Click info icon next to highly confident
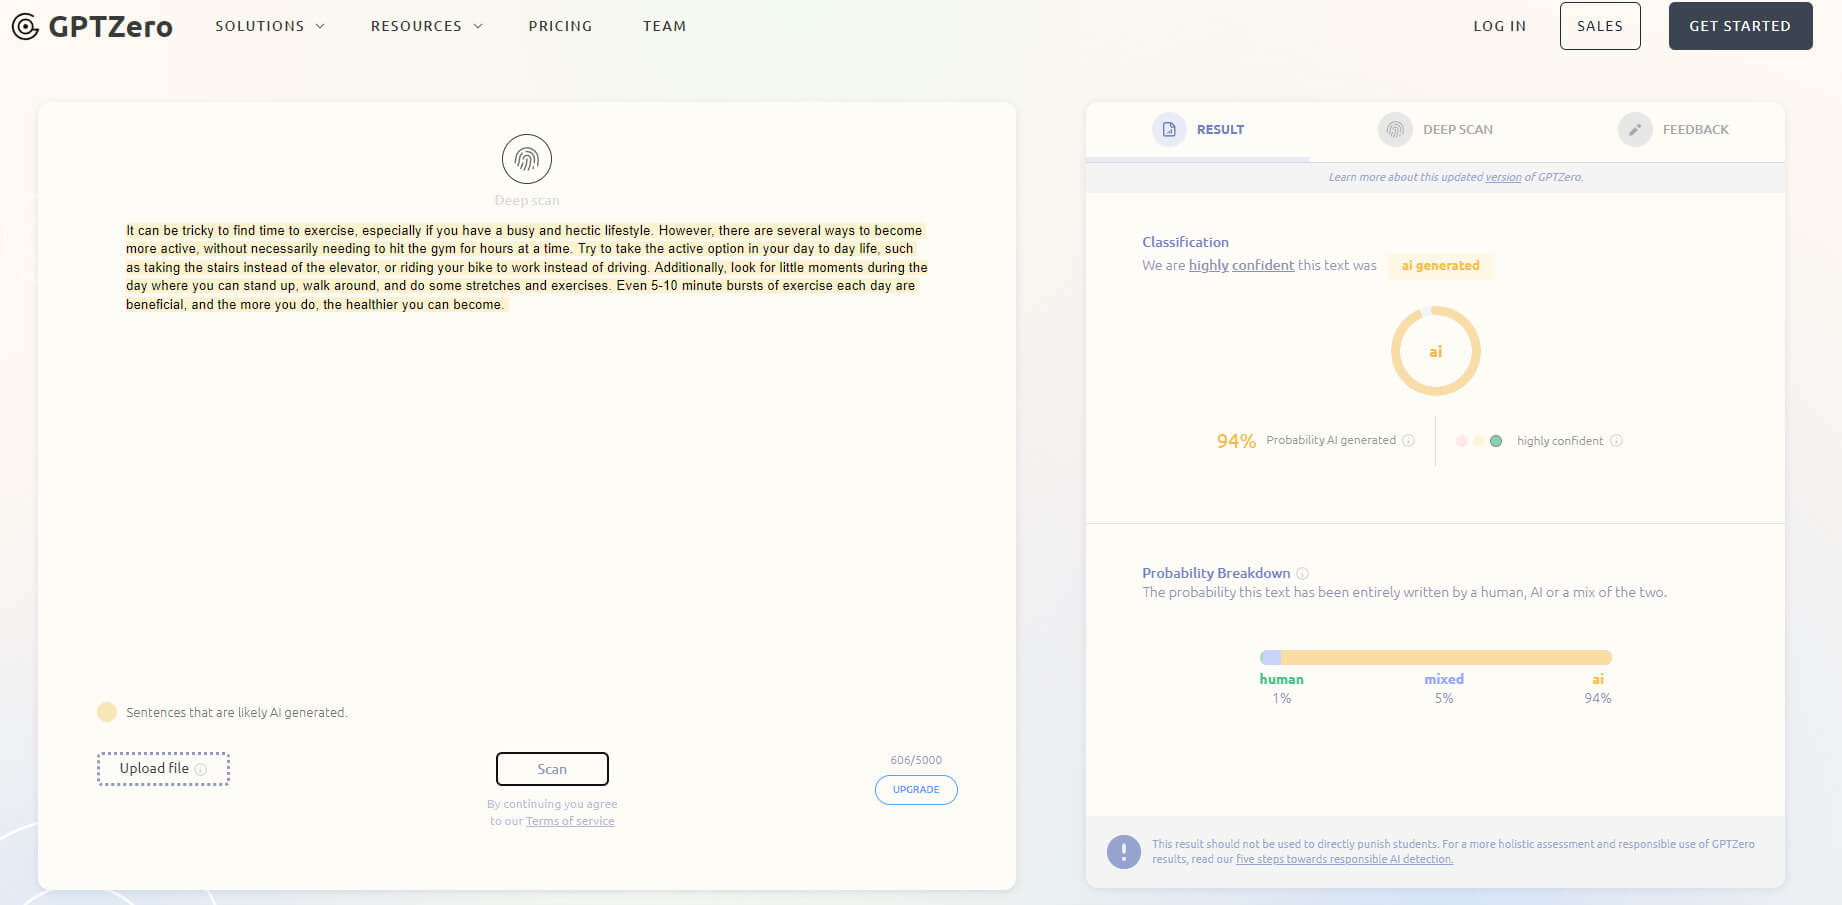 (1616, 441)
